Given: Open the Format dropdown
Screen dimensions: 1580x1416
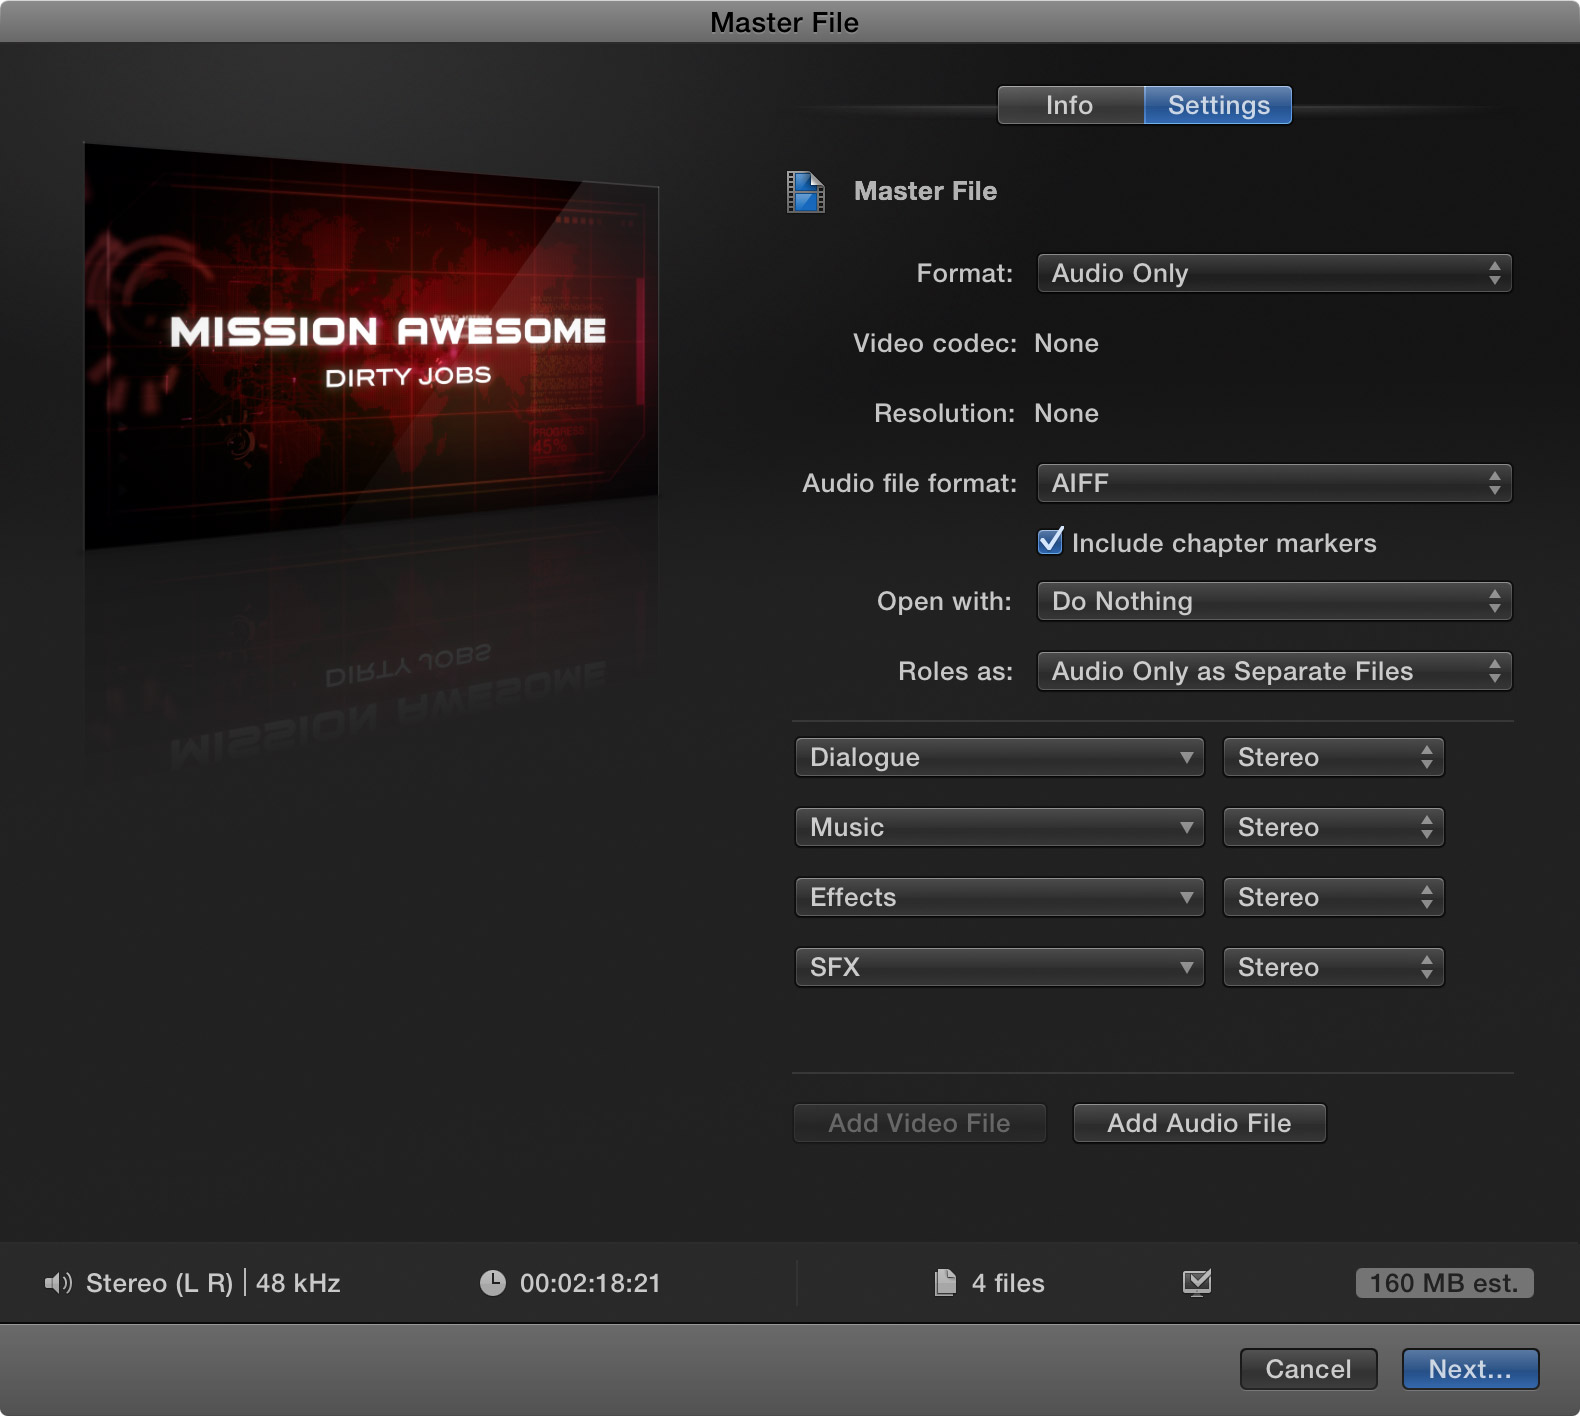Looking at the screenshot, I should tap(1274, 273).
